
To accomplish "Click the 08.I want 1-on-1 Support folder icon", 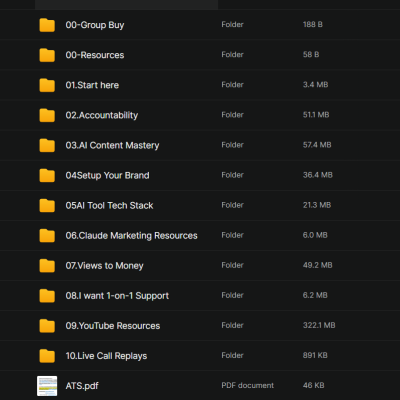I will click(47, 296).
